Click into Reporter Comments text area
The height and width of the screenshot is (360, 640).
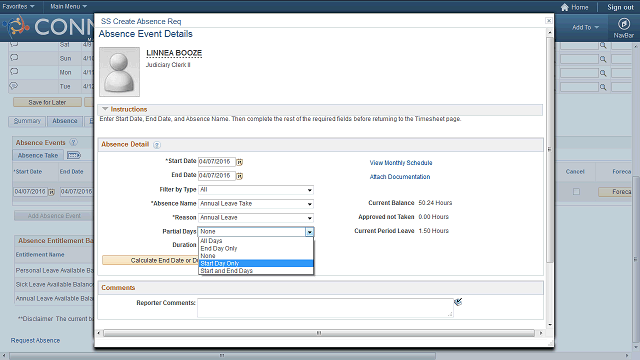coord(325,308)
